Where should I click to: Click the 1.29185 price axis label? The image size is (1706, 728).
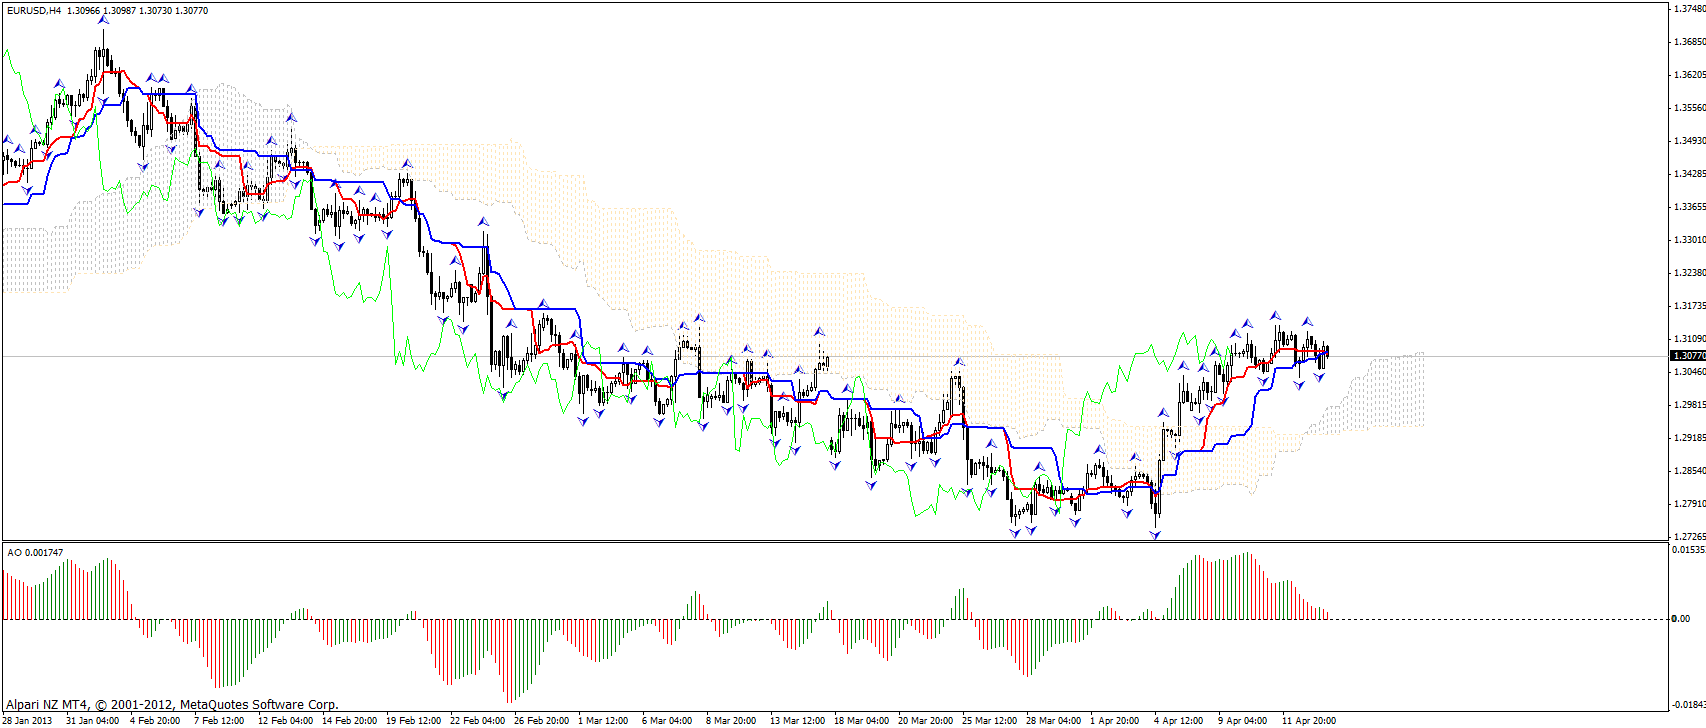tap(1688, 438)
